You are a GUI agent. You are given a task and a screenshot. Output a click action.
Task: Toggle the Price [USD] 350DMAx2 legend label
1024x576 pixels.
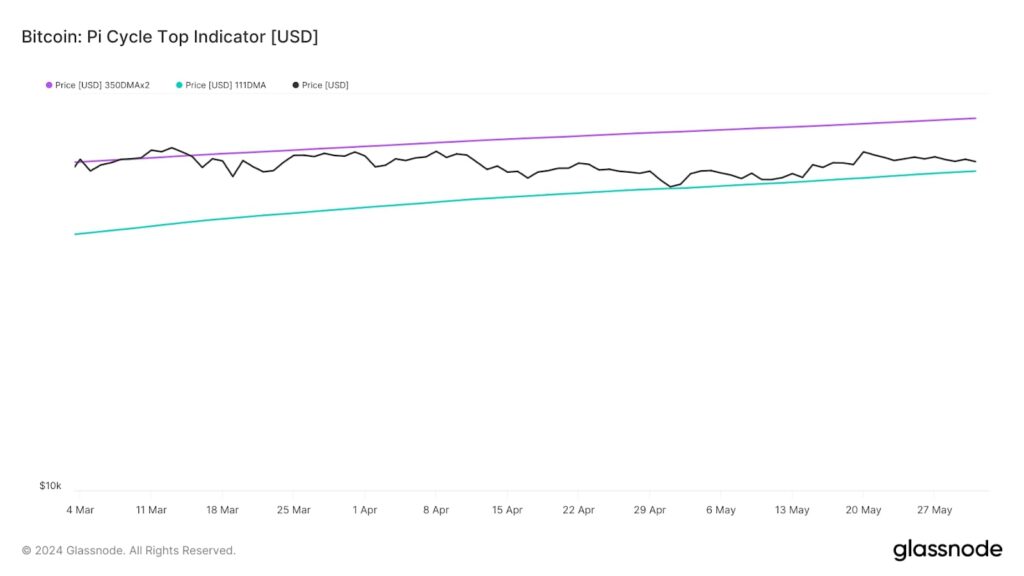[x=102, y=85]
